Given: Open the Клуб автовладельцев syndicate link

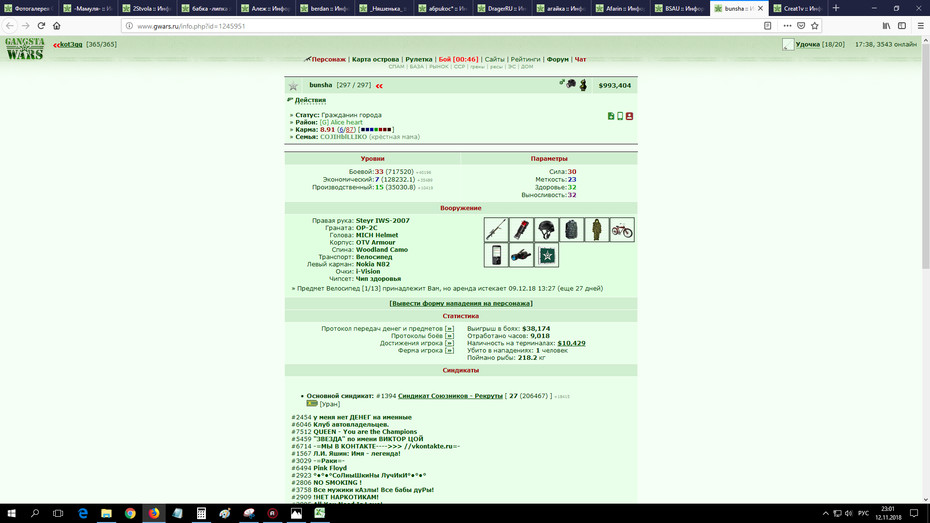Looking at the screenshot, I should point(351,425).
